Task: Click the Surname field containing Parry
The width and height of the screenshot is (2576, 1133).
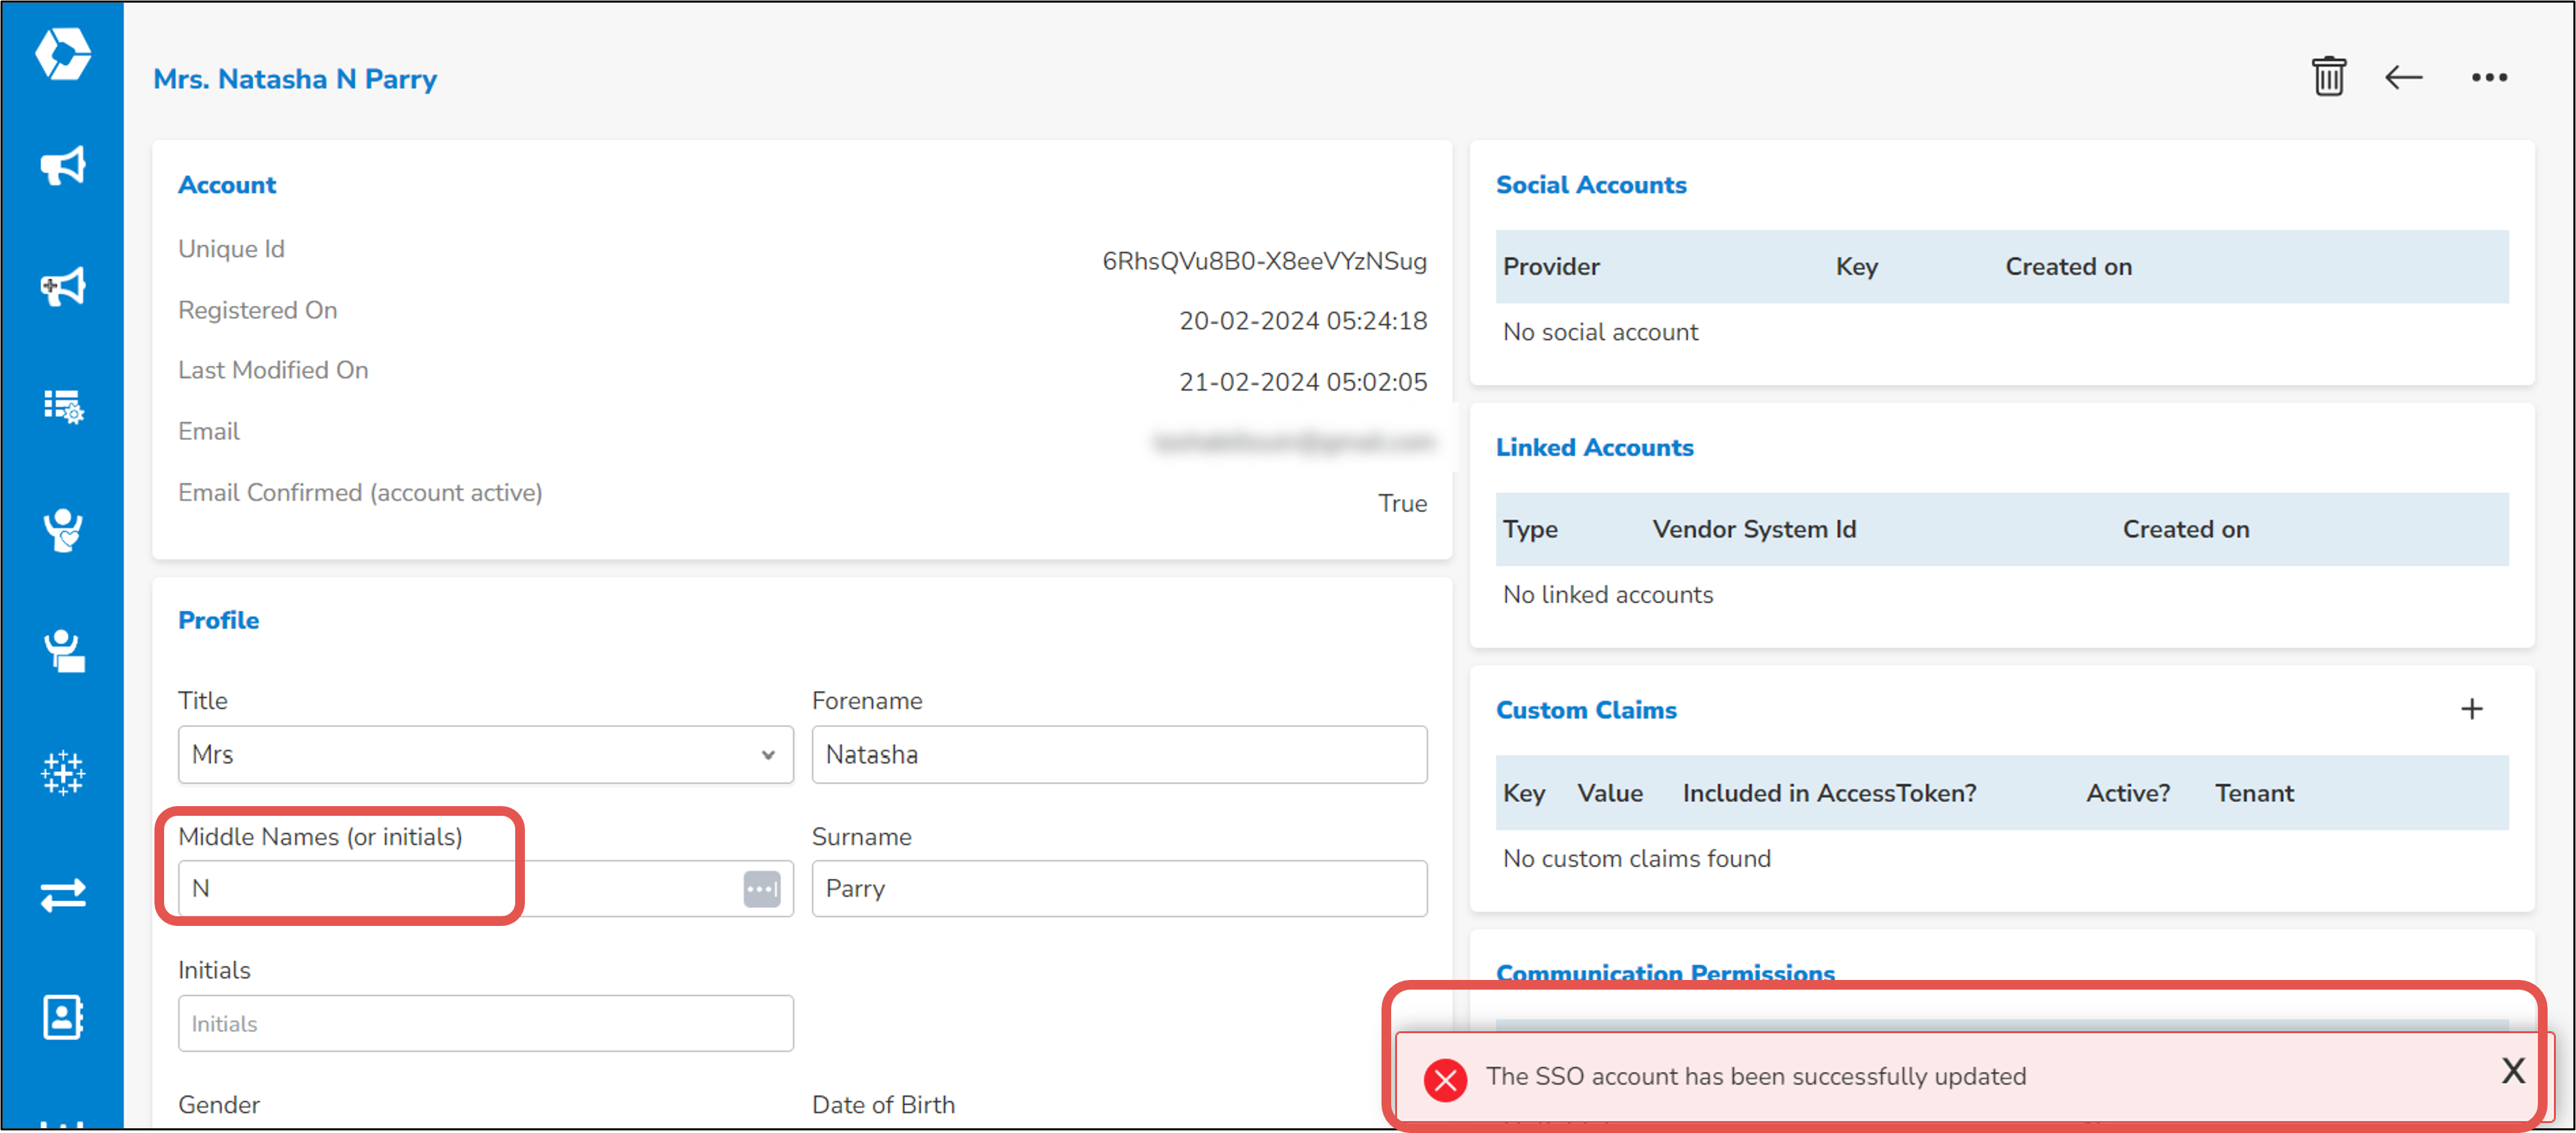Action: coord(1119,888)
